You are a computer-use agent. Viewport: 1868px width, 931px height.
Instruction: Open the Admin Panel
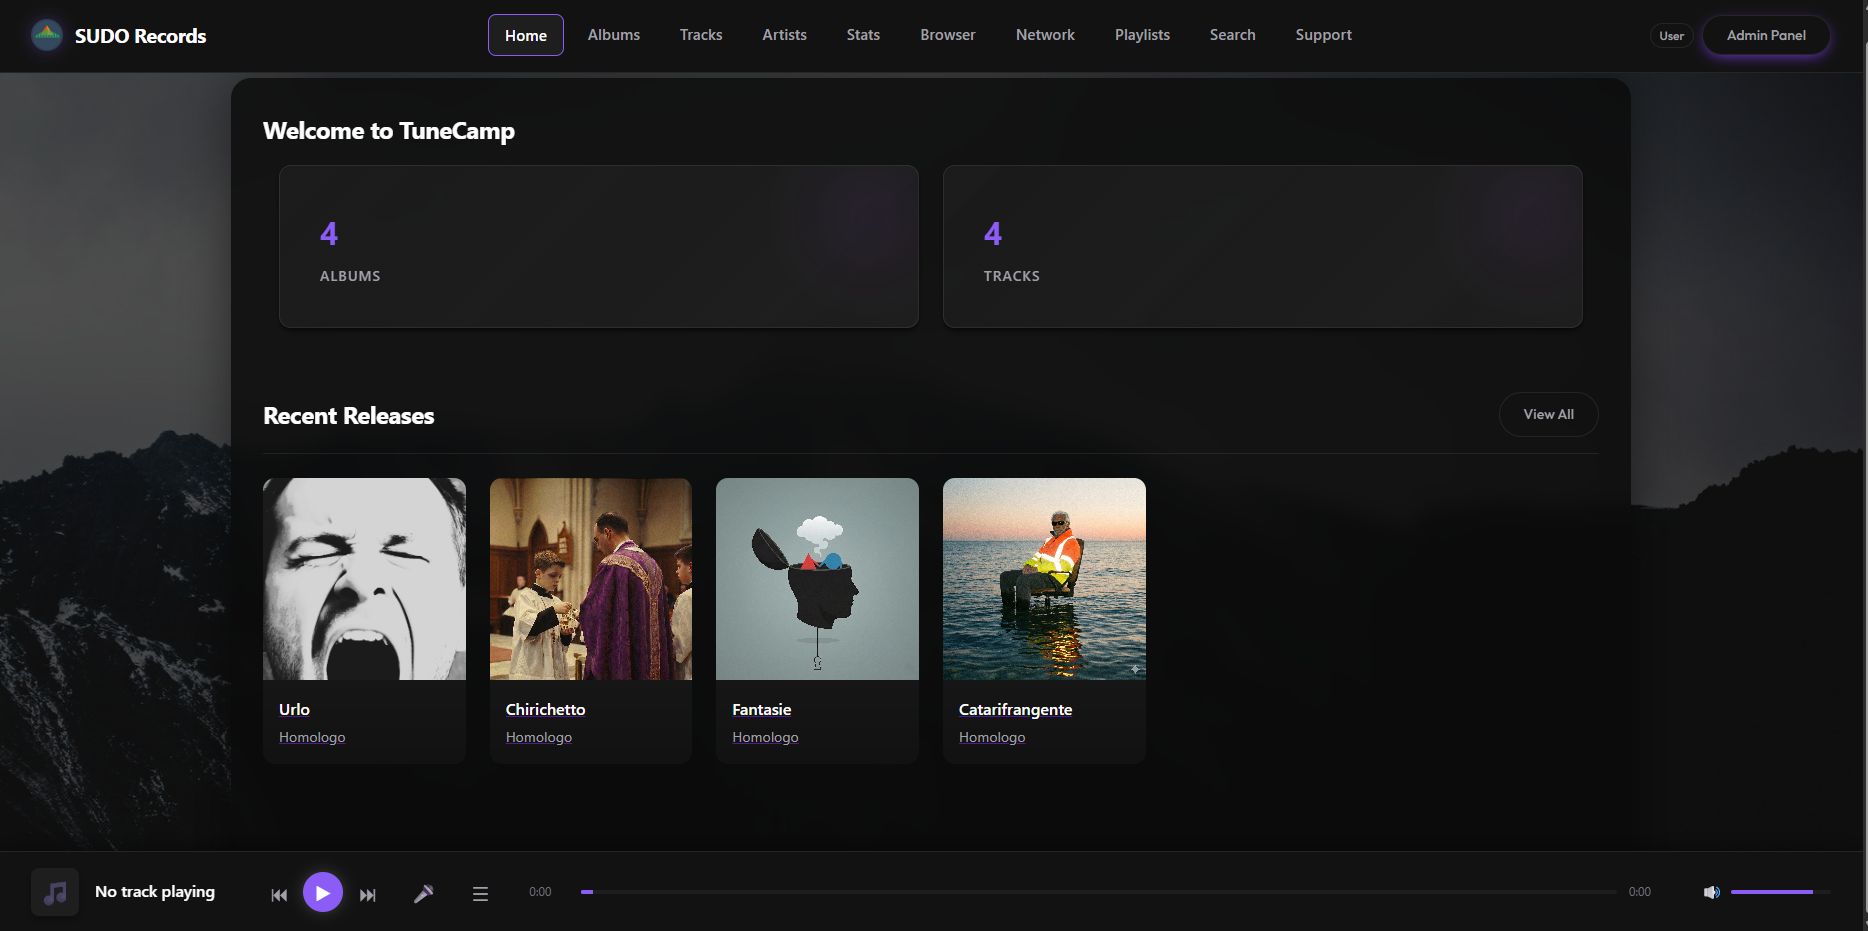coord(1765,34)
